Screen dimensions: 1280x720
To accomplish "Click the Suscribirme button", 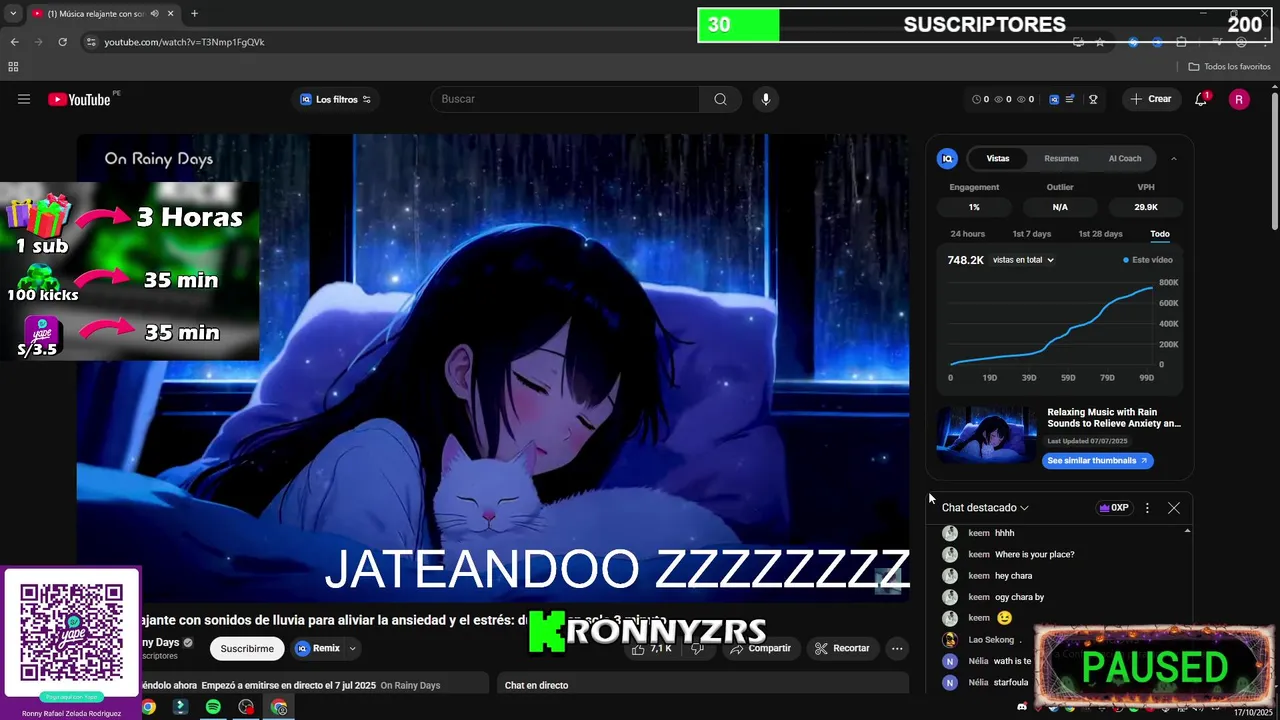I will click(x=247, y=649).
